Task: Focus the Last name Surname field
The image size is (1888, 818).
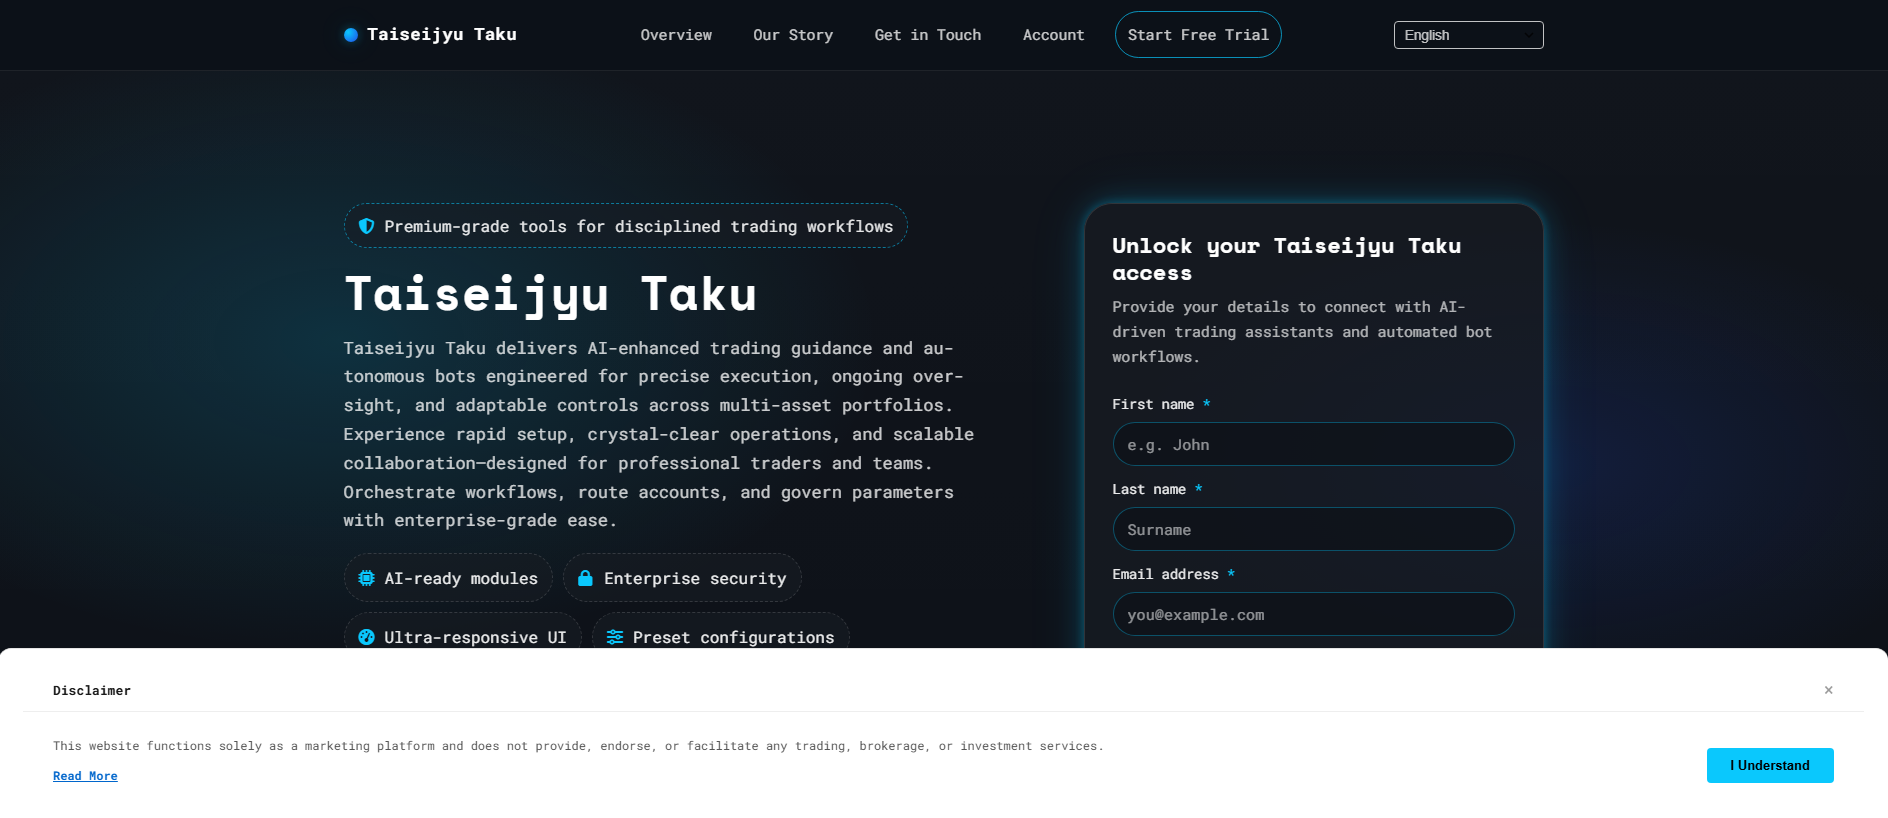Action: [x=1313, y=529]
